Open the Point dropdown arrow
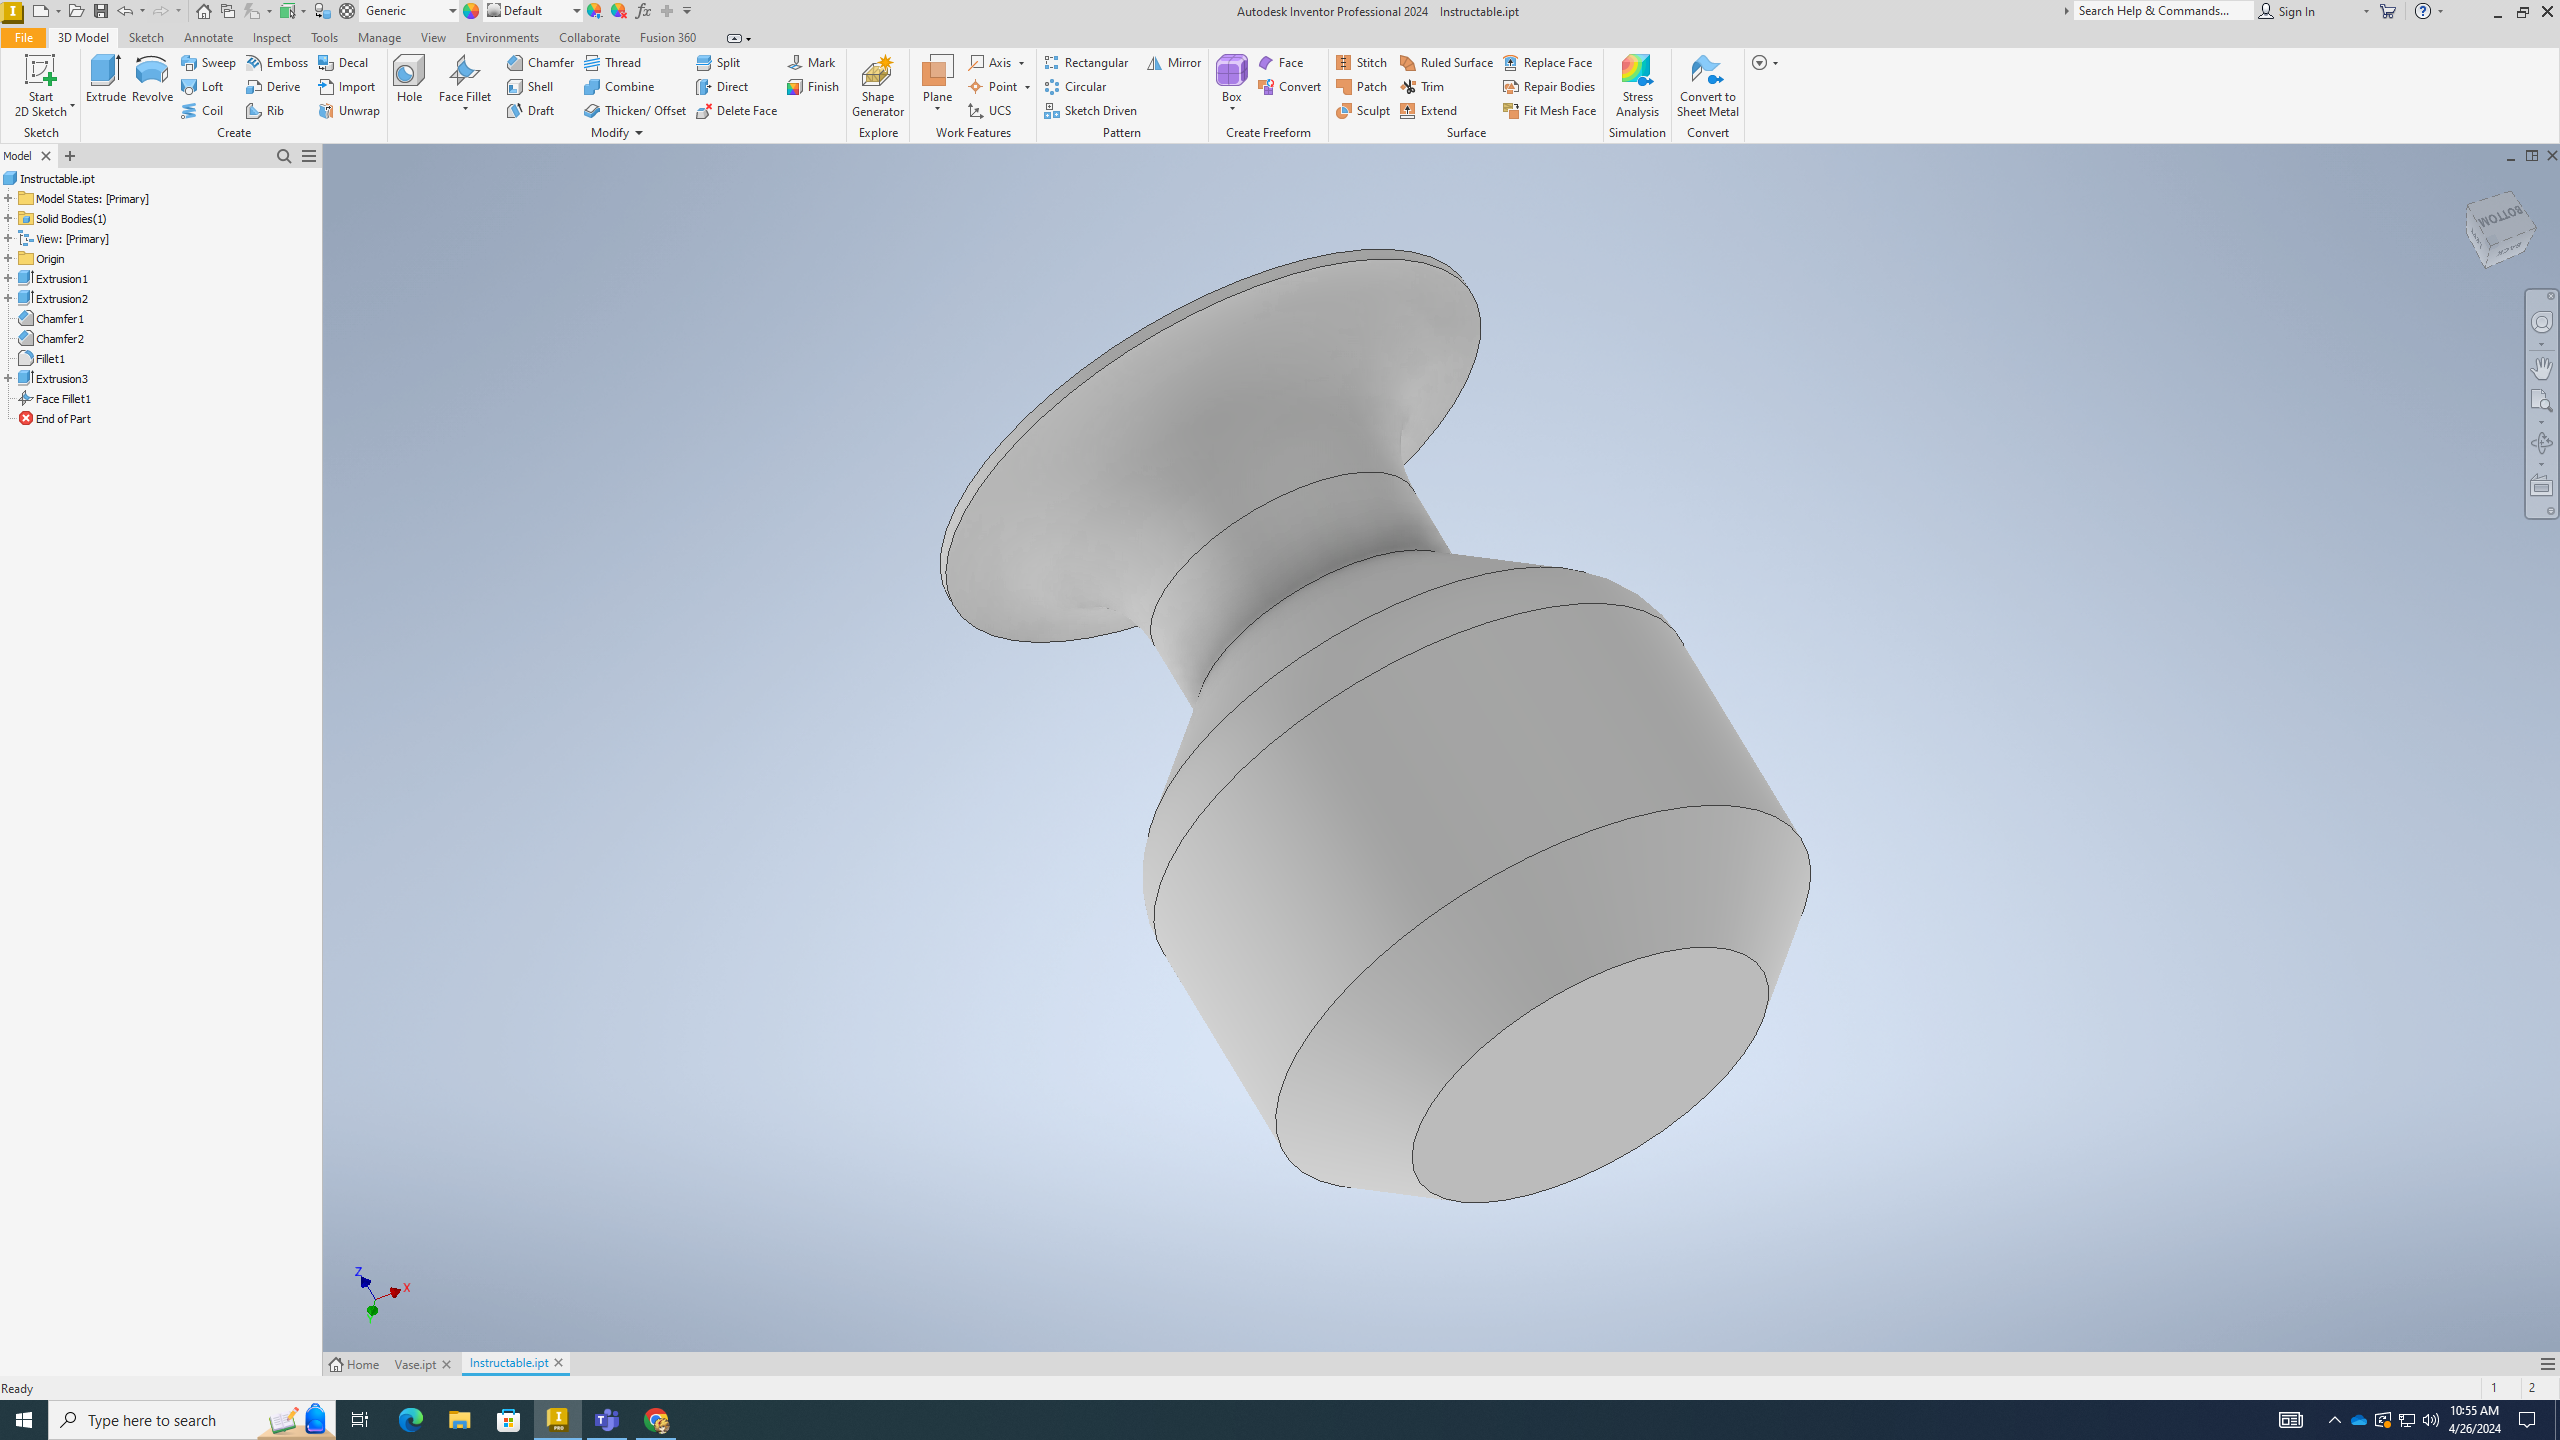This screenshot has height=1440, width=2560. pyautogui.click(x=1027, y=87)
